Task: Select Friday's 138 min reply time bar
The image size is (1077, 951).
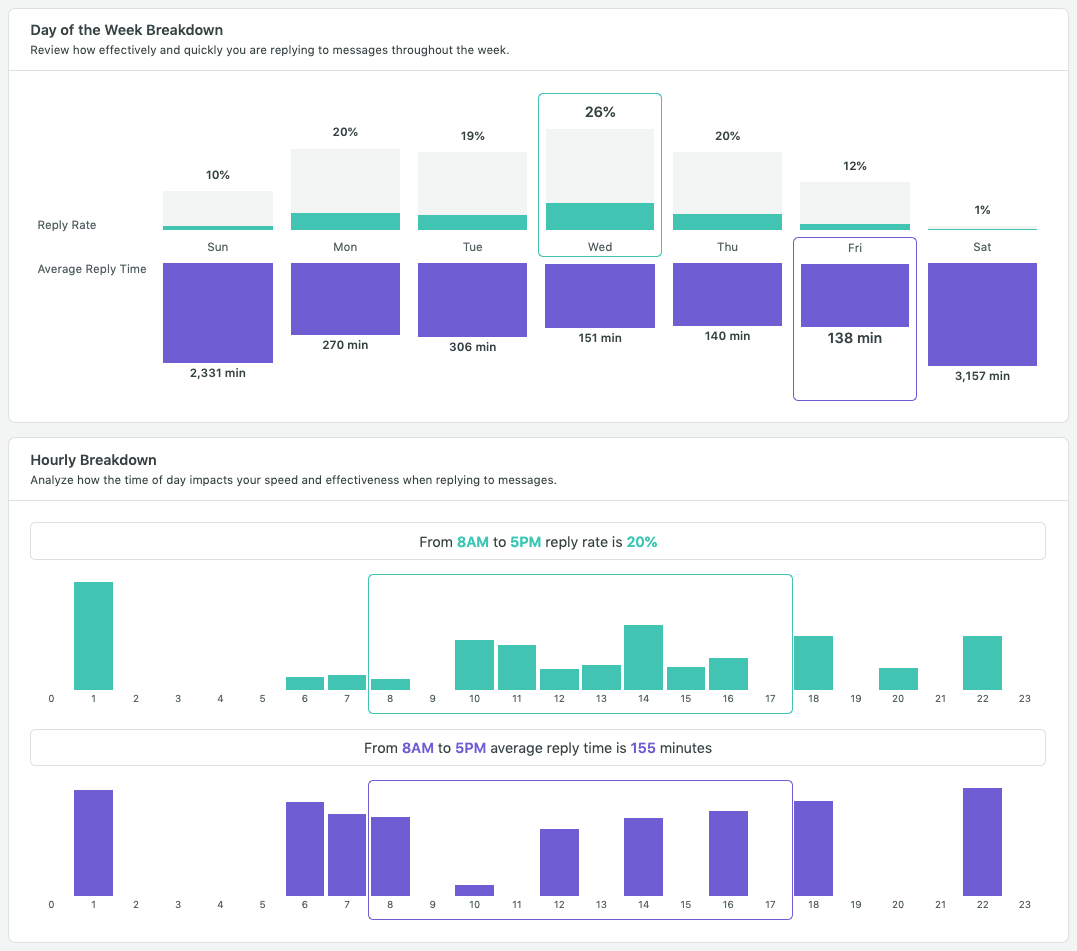Action: click(x=855, y=296)
